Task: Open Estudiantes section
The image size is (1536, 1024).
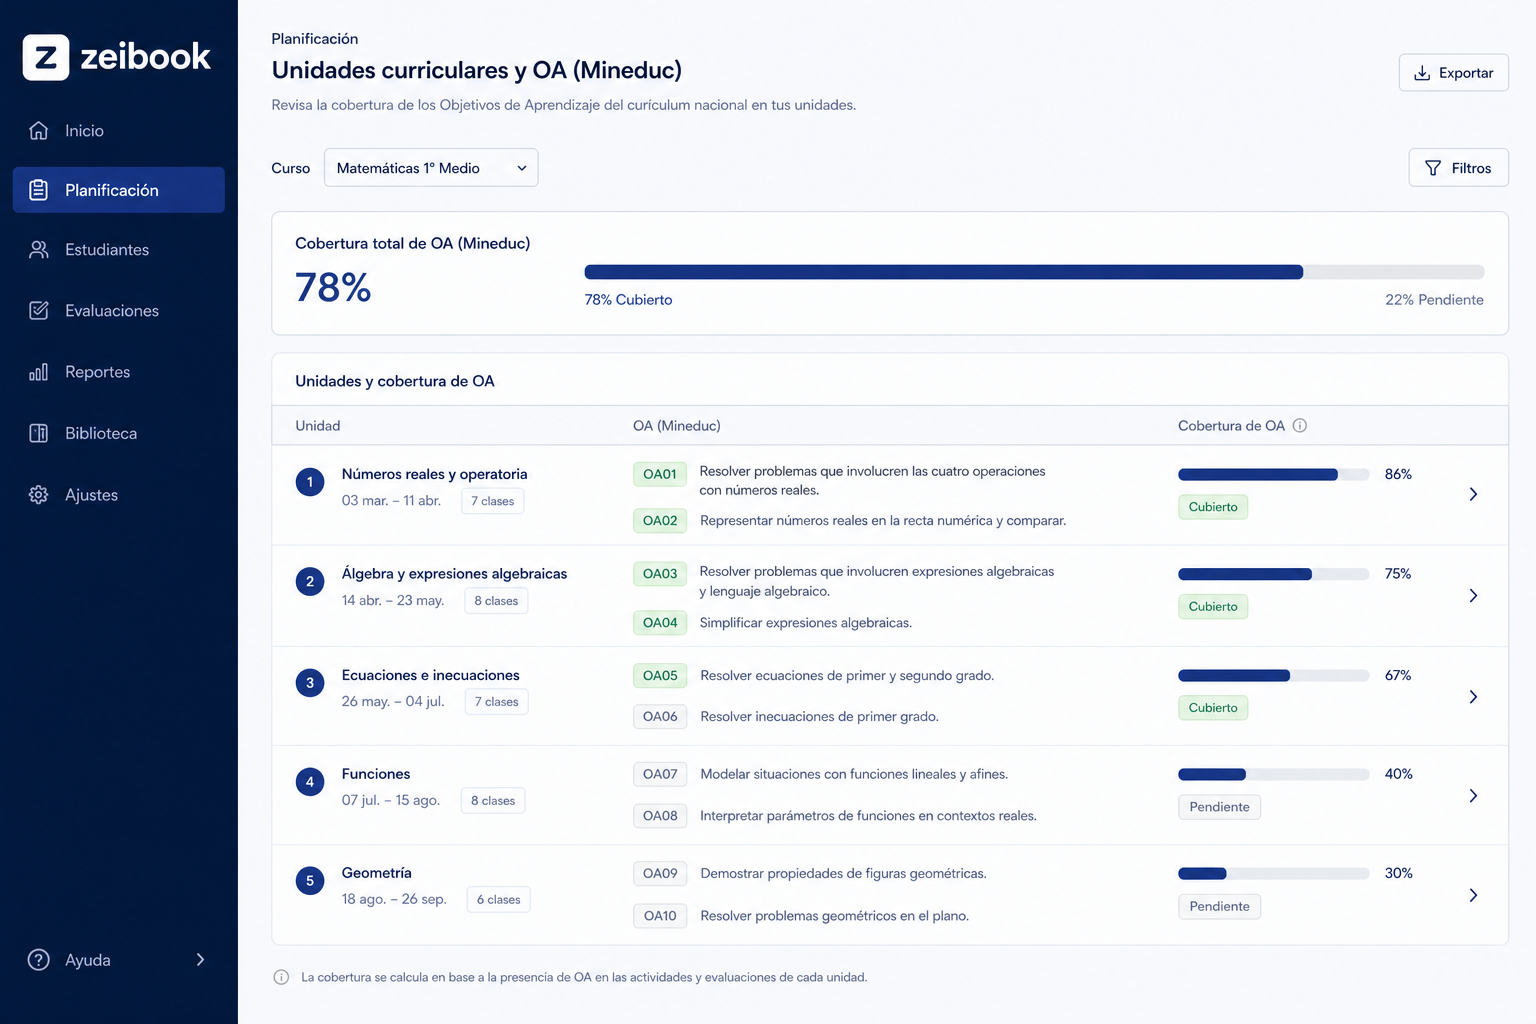Action: click(x=119, y=250)
